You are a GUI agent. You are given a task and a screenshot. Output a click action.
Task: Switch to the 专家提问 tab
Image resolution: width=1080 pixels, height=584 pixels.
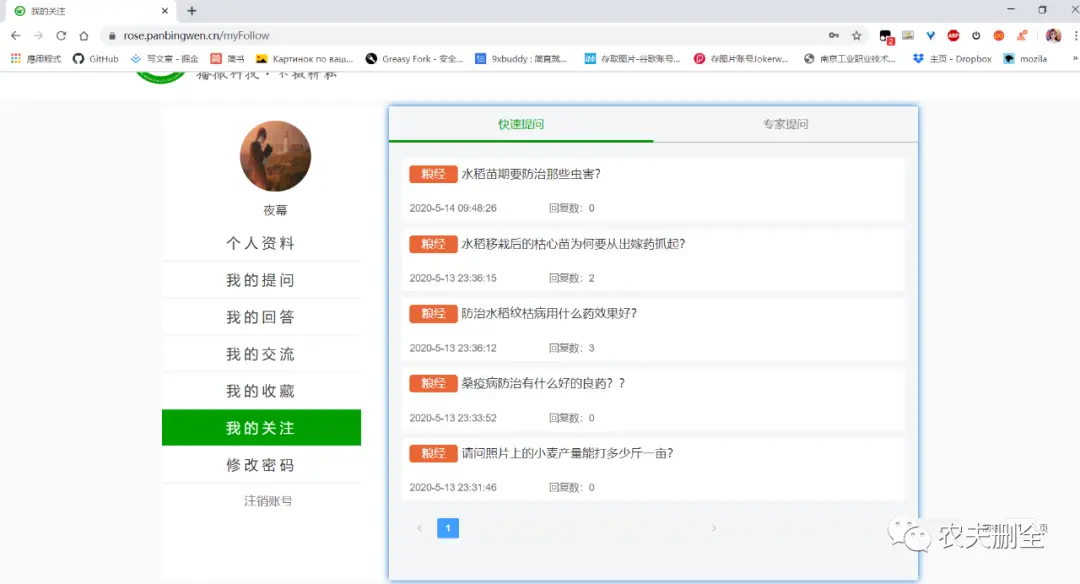pos(785,124)
